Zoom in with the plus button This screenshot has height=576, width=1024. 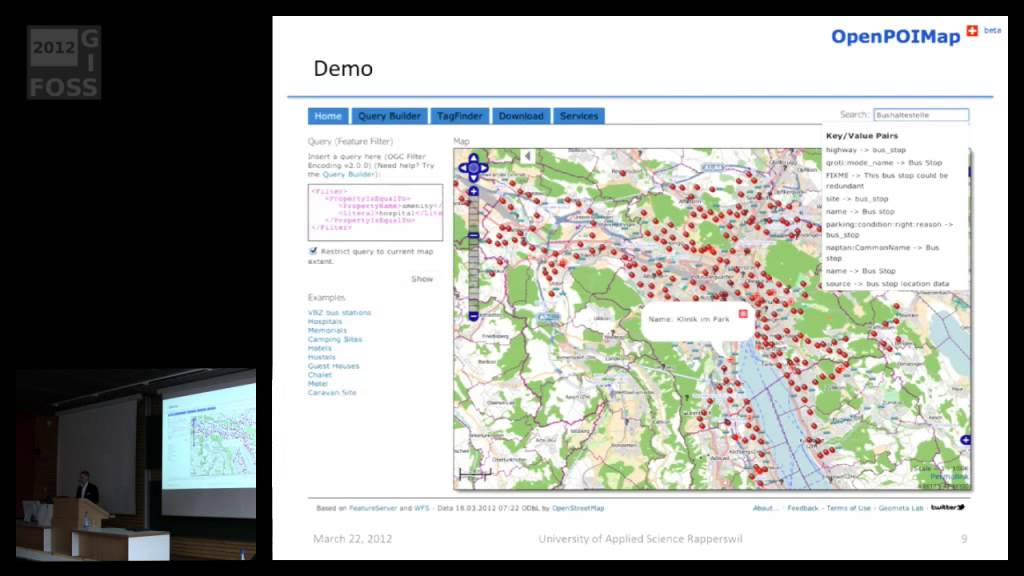[473, 191]
